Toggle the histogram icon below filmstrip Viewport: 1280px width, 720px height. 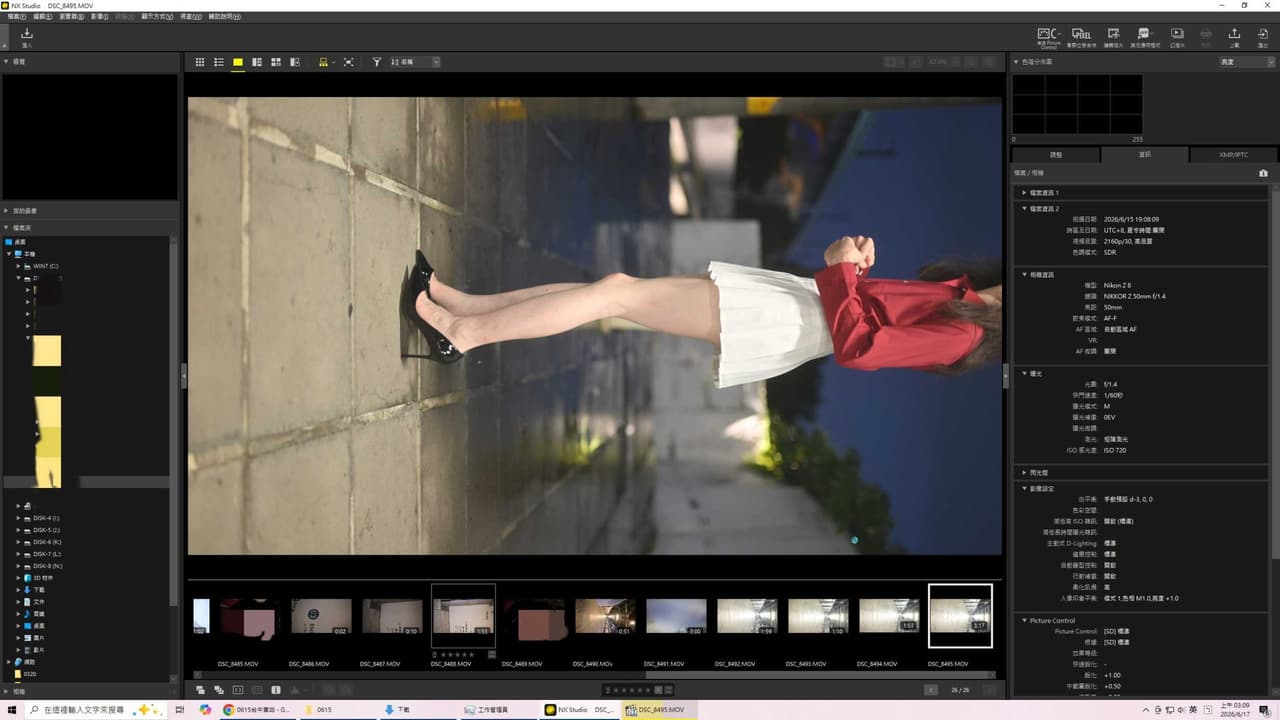[x=295, y=690]
